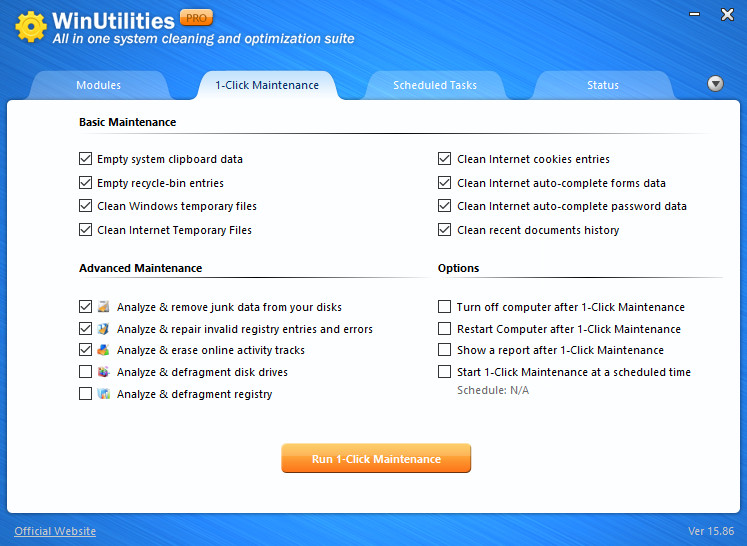Open the round dropdown arrow menu
Viewport: 747px width, 546px height.
[715, 84]
